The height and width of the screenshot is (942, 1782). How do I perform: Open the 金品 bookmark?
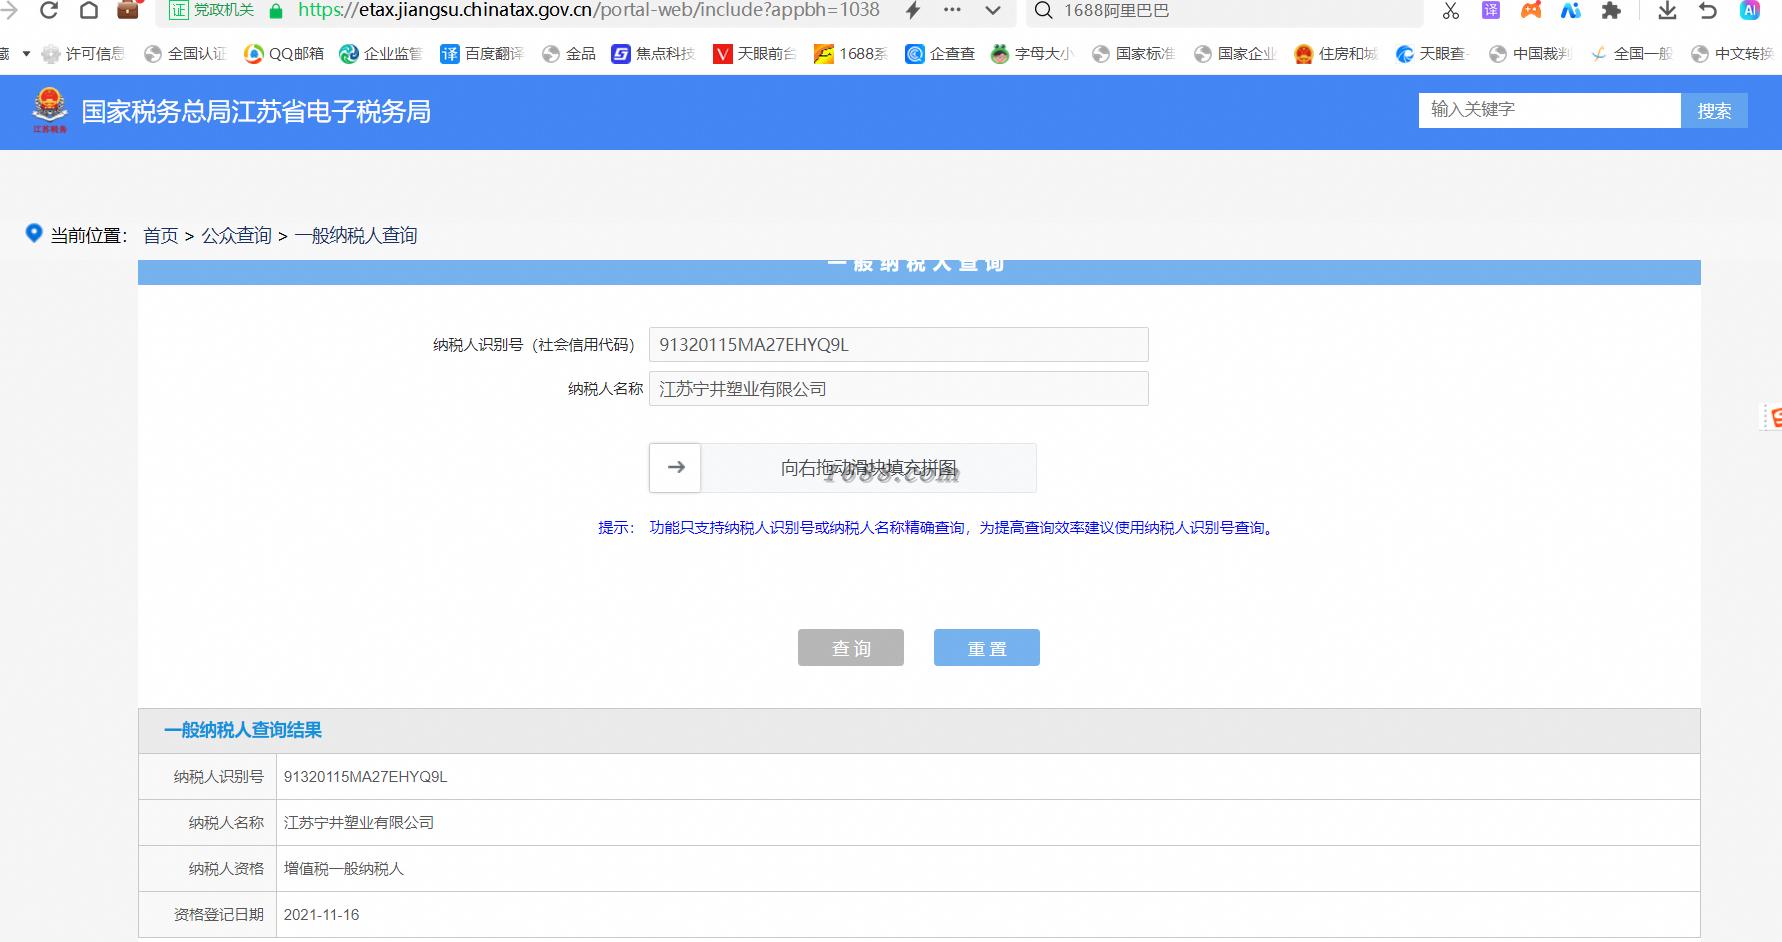tap(569, 54)
